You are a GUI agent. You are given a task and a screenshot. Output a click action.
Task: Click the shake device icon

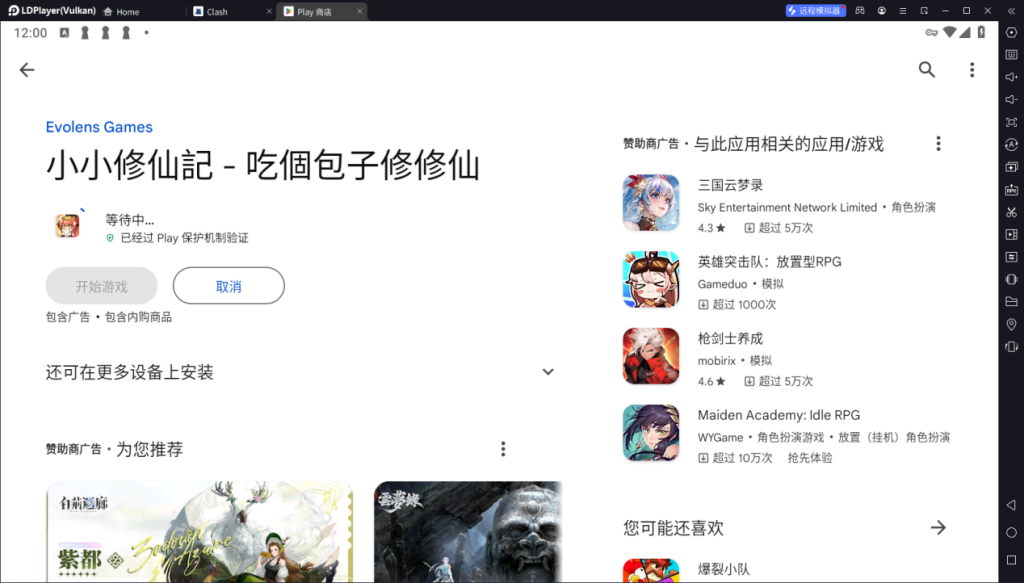coord(1012,279)
